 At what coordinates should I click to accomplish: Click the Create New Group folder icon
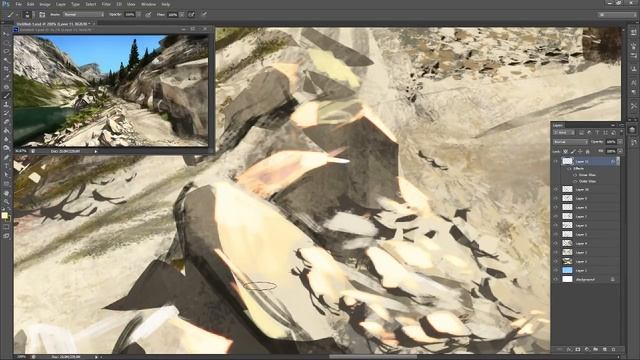(x=596, y=349)
